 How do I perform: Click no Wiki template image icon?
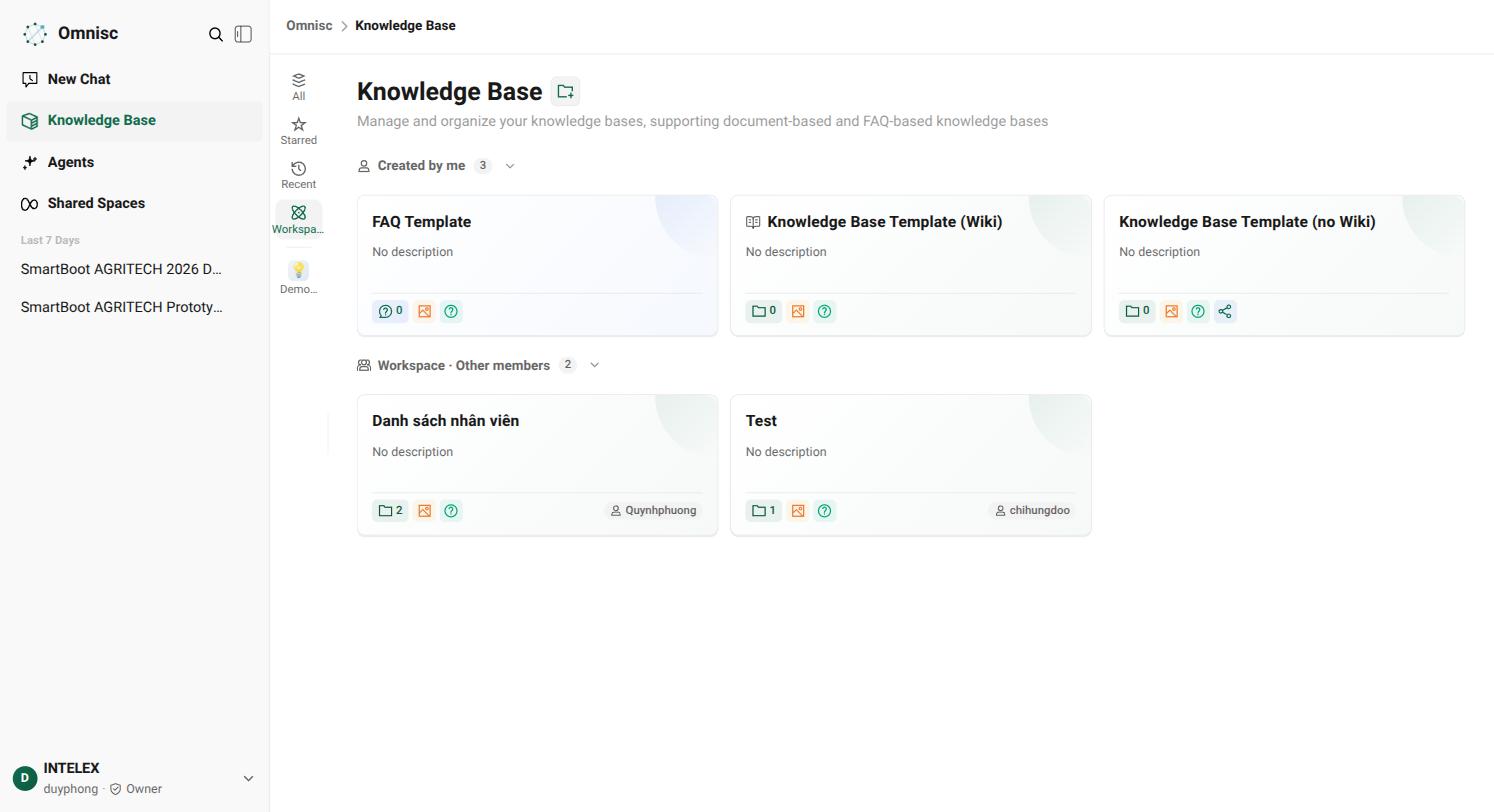click(1171, 311)
